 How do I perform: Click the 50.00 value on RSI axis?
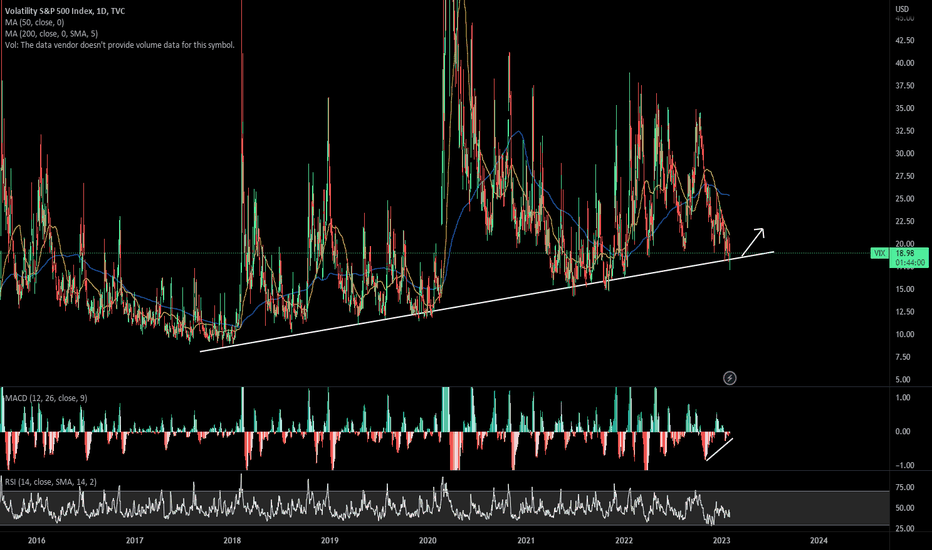tap(905, 508)
